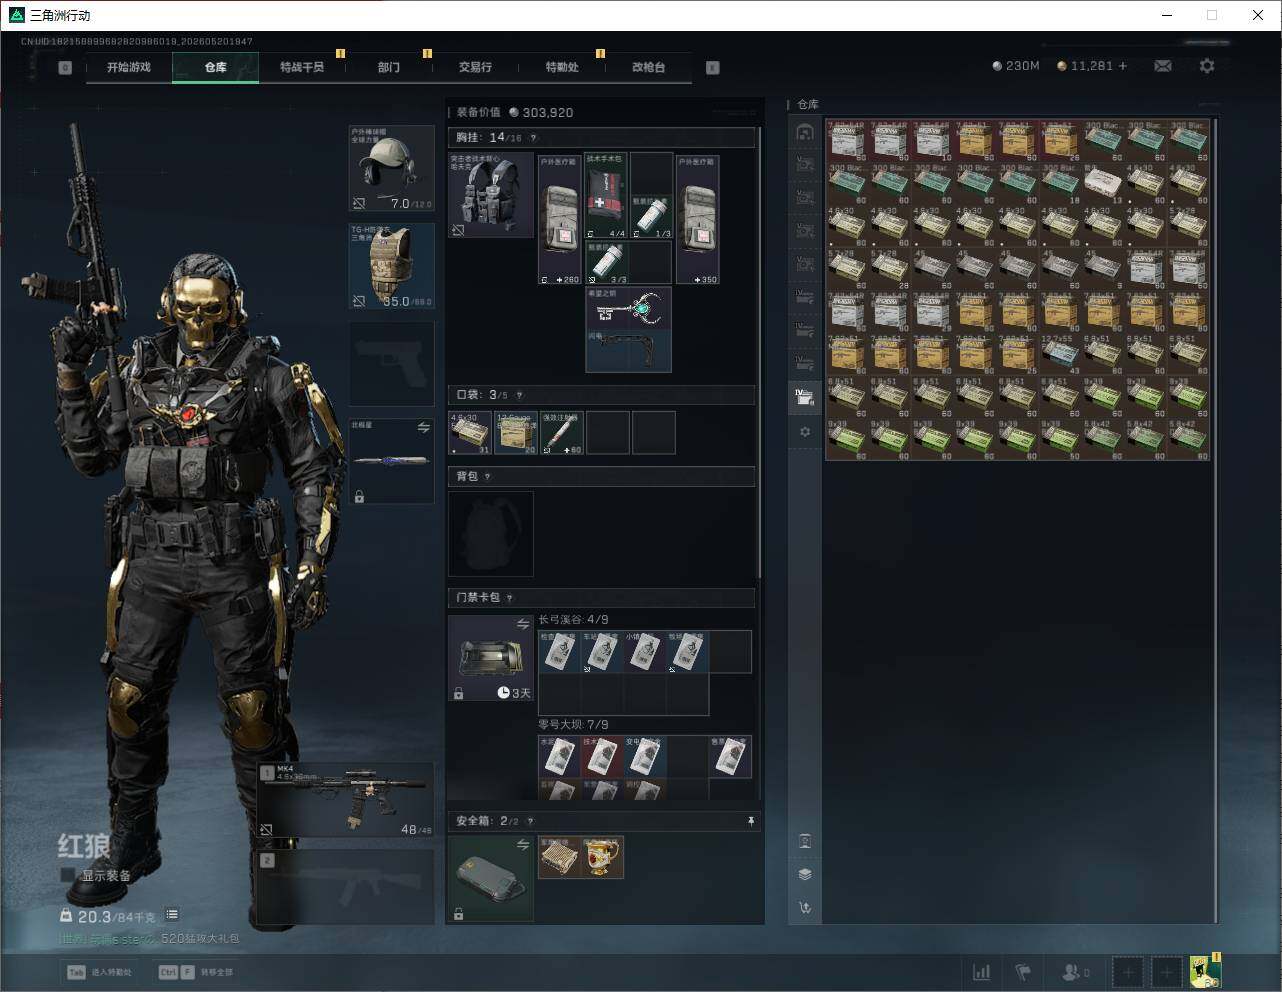Click the stacked layers sort icon

tap(805, 874)
